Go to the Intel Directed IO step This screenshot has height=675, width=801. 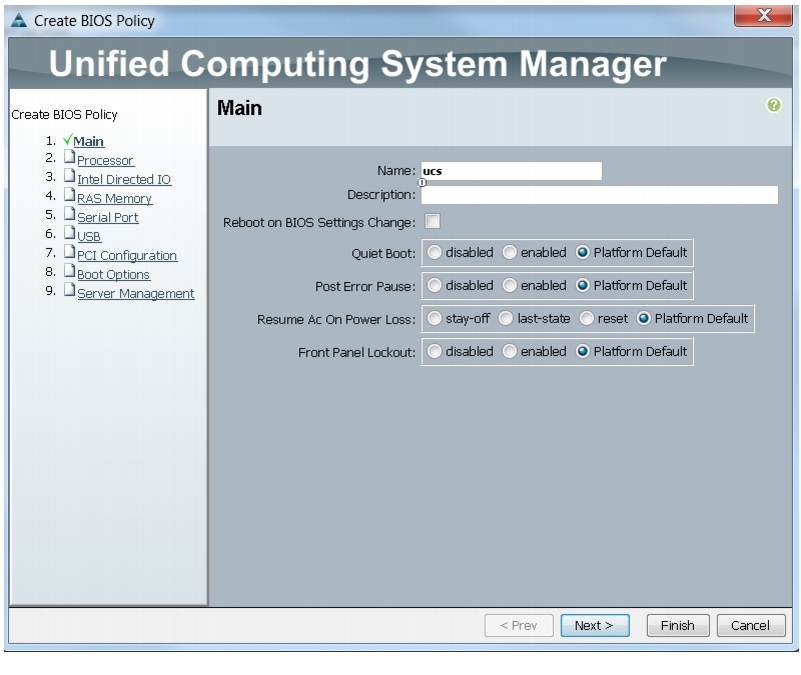[x=124, y=179]
